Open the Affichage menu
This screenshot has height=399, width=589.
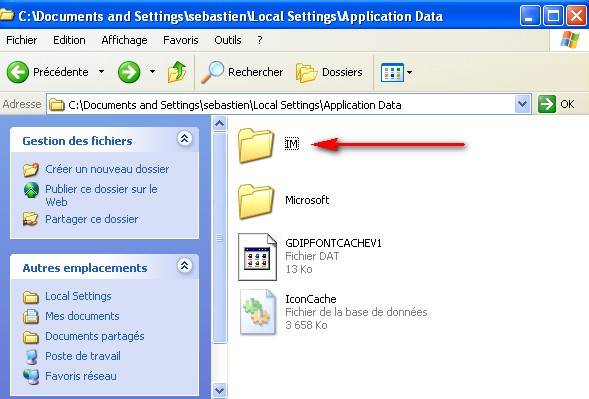point(124,40)
